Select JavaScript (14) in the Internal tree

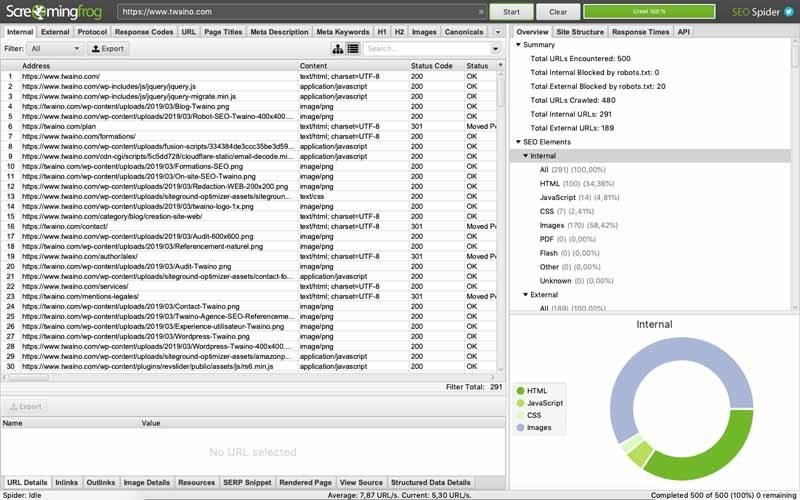tap(579, 197)
